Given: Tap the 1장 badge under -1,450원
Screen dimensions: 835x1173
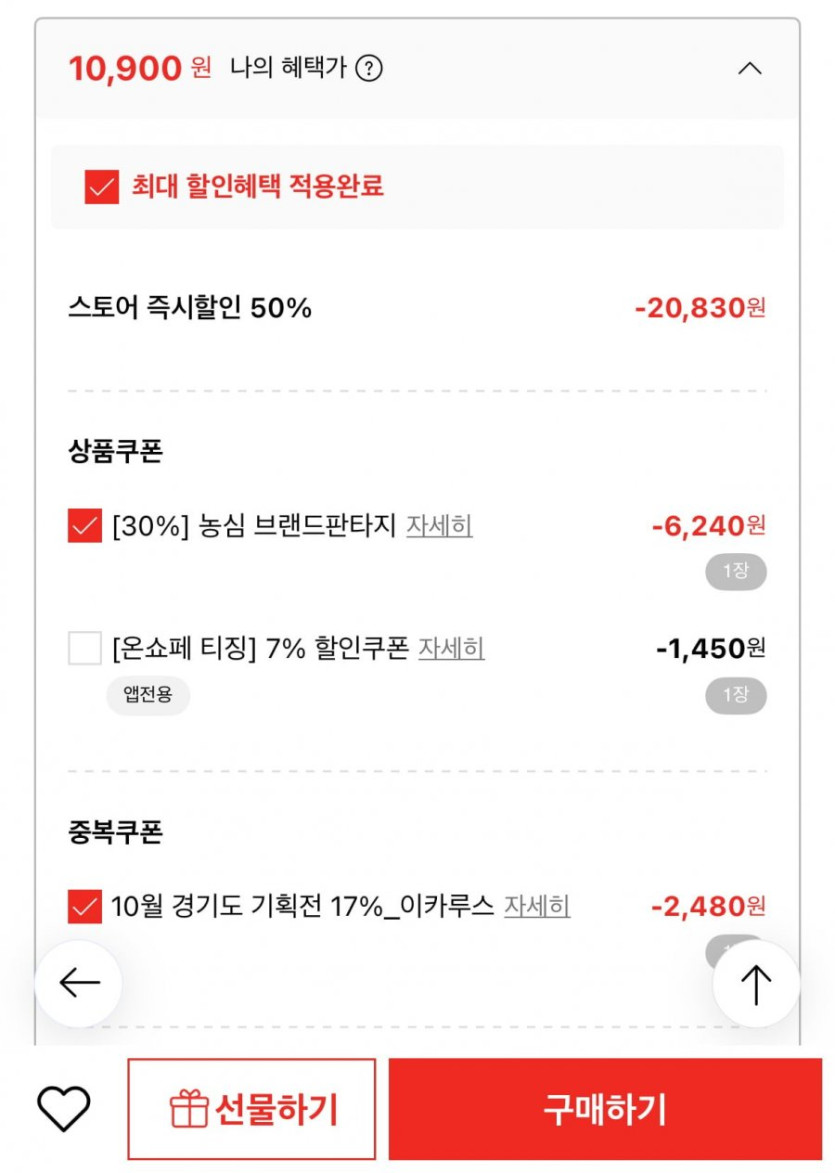Looking at the screenshot, I should coord(735,695).
